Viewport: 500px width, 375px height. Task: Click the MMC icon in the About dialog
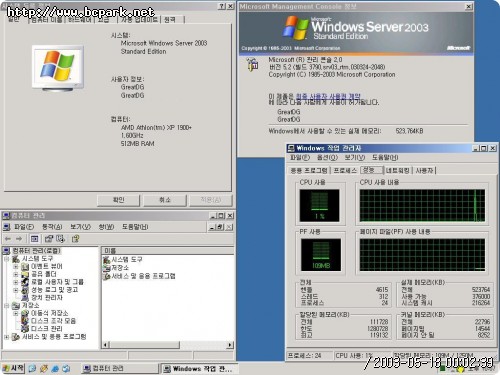click(252, 64)
